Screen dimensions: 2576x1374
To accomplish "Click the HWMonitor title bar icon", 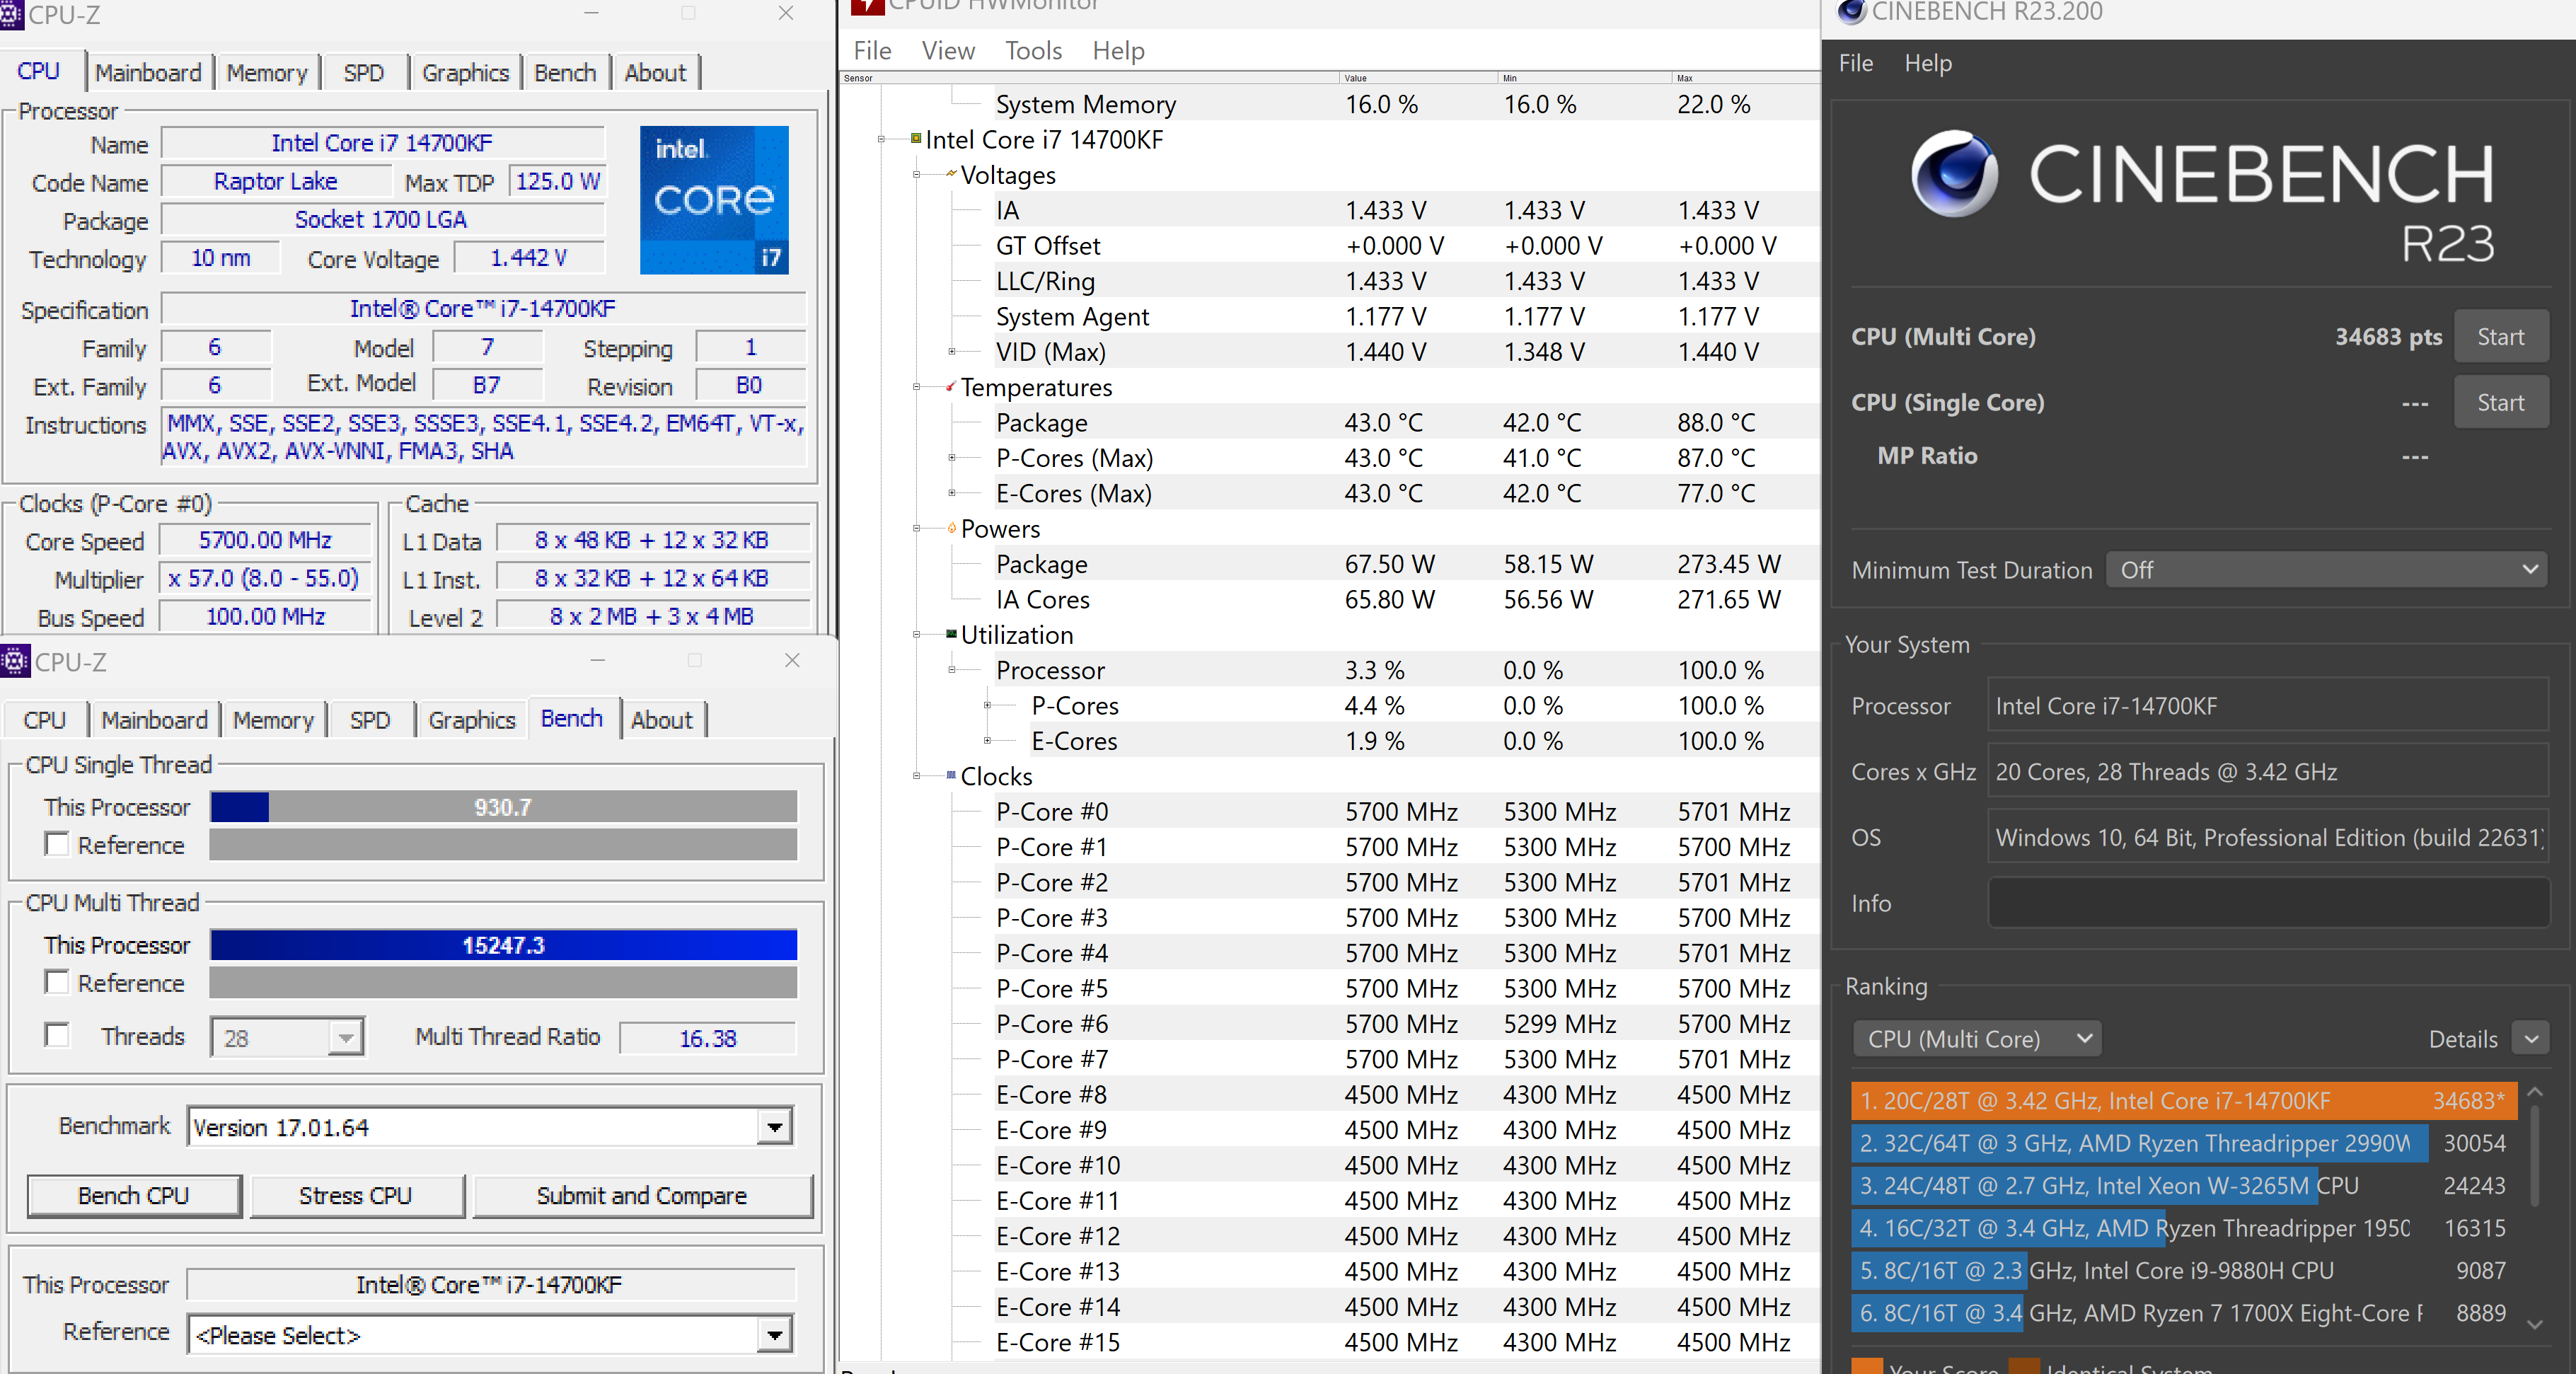I will [x=867, y=6].
